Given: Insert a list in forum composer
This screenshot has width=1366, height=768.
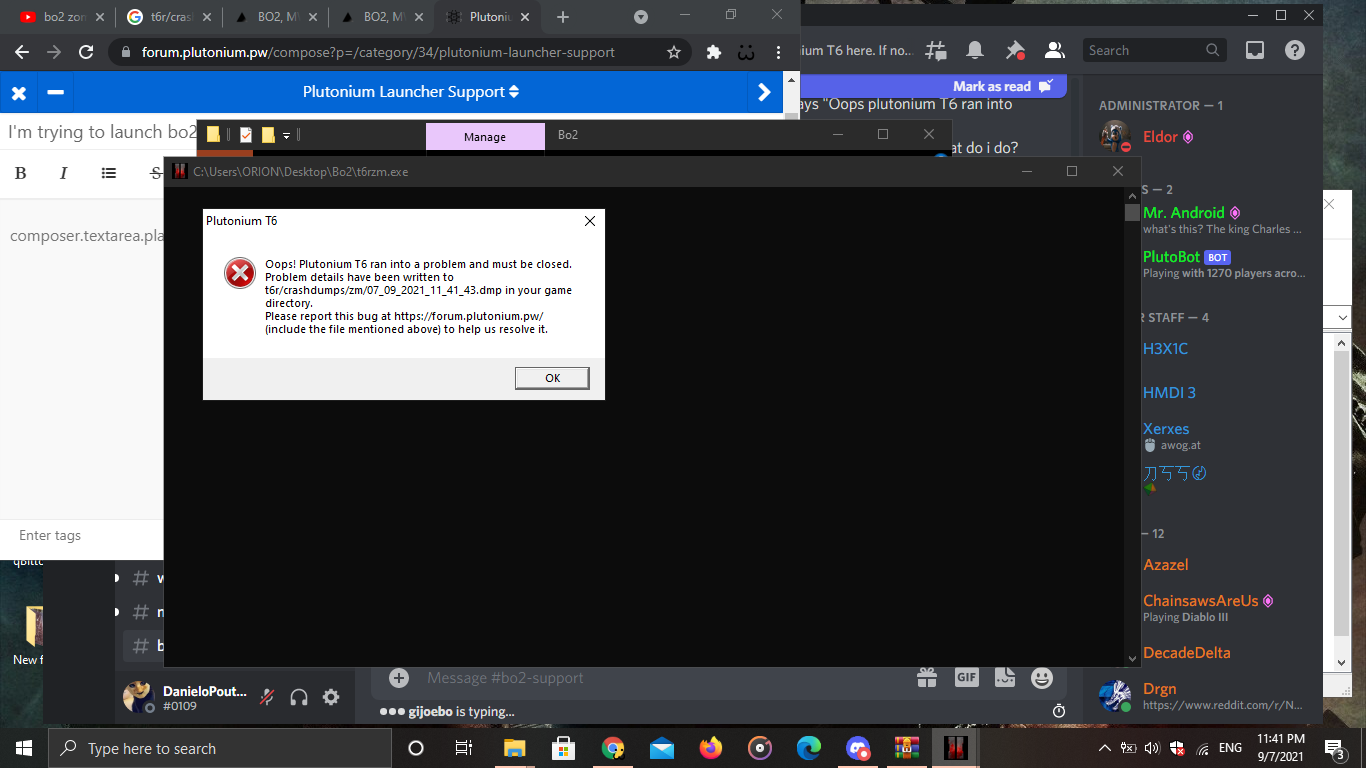Looking at the screenshot, I should [x=109, y=173].
